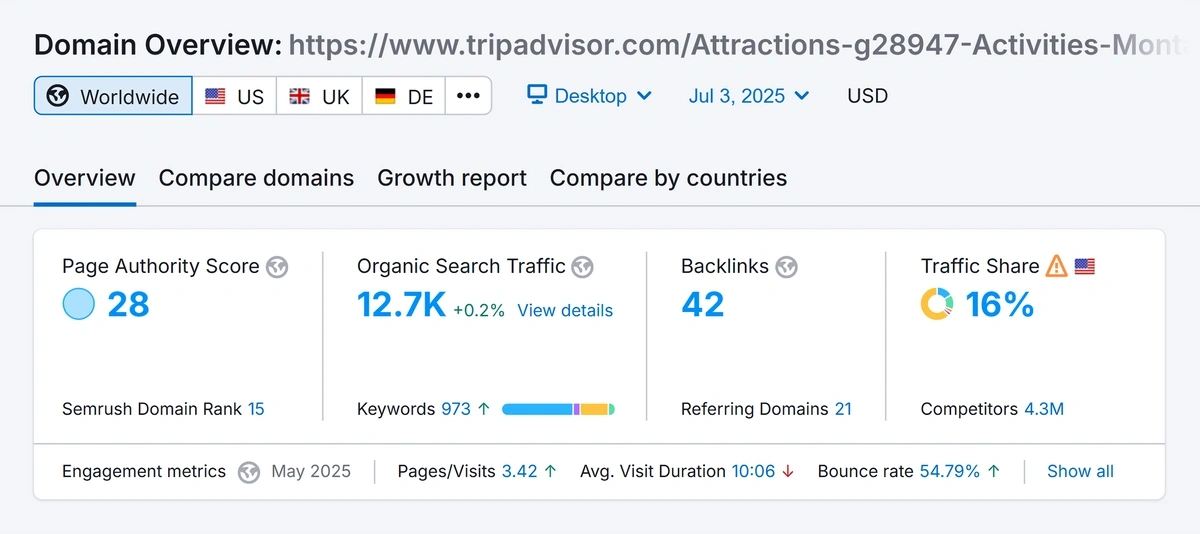Click the up arrow beside Bounce rate
Screen dimensions: 1200x534
click(x=993, y=472)
